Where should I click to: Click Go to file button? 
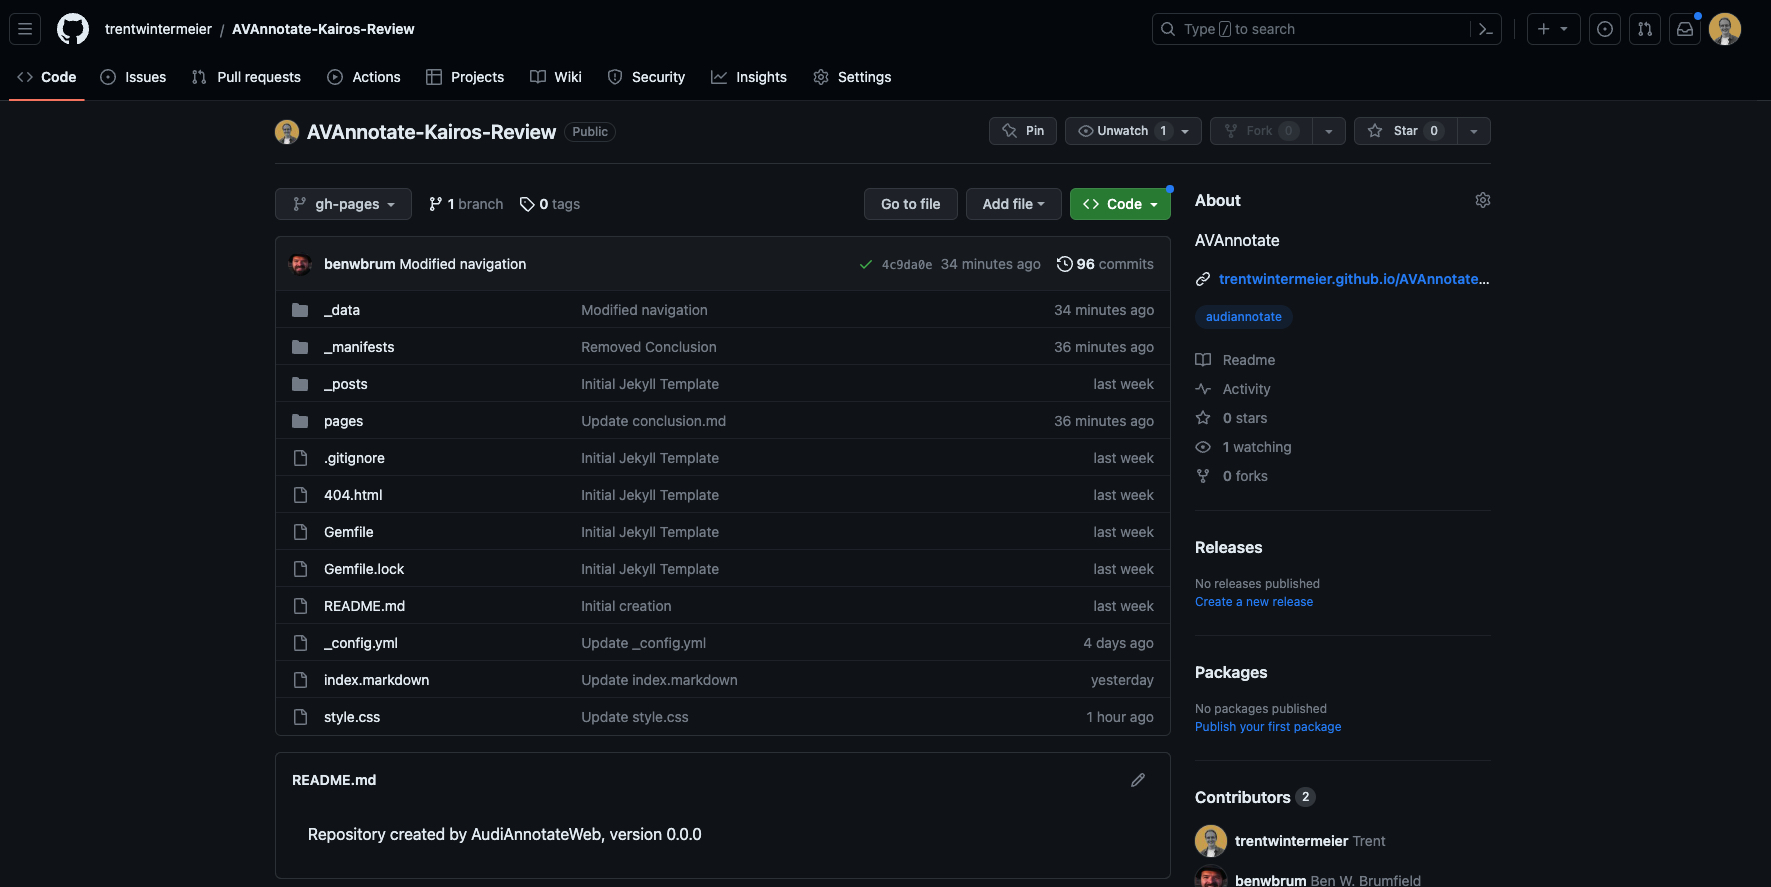tap(910, 204)
